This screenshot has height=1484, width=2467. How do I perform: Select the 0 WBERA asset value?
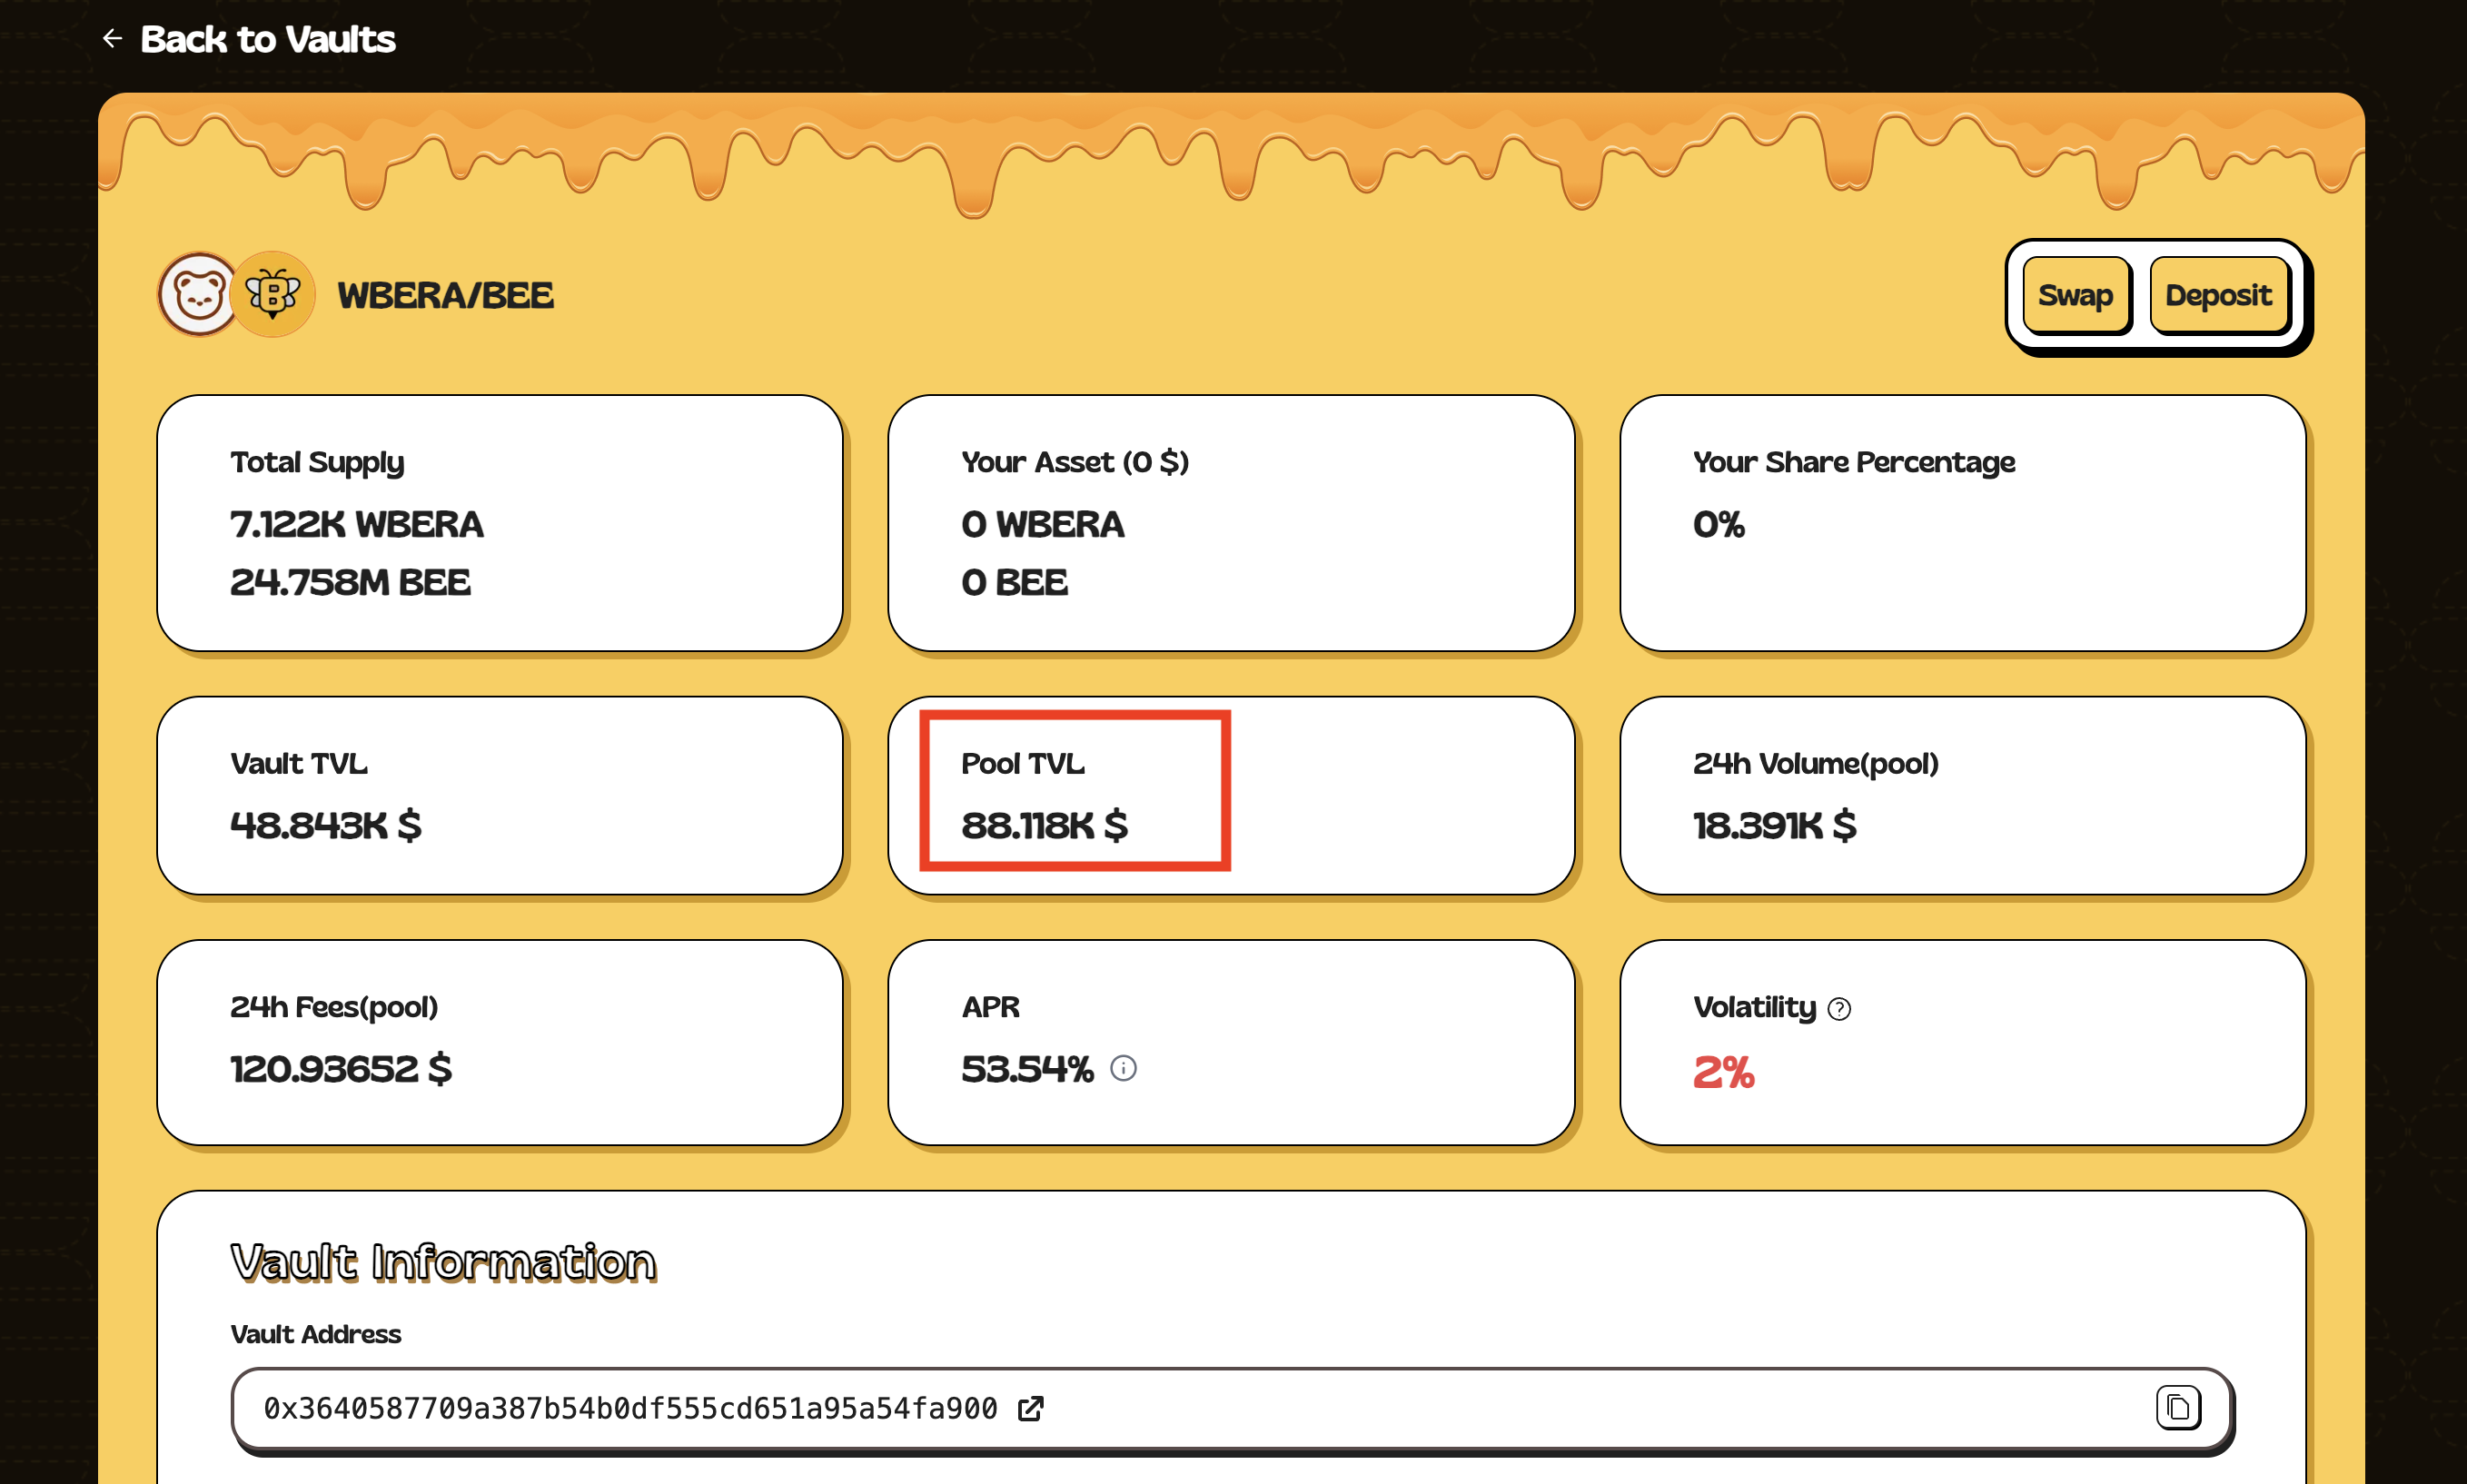point(1043,524)
